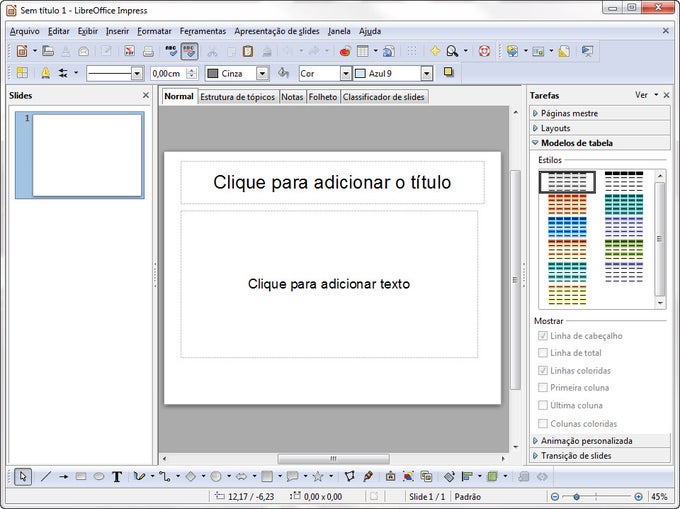Image resolution: width=680 pixels, height=509 pixels.
Task: Open LibreOffice Help lifebuoy icon
Action: (484, 51)
